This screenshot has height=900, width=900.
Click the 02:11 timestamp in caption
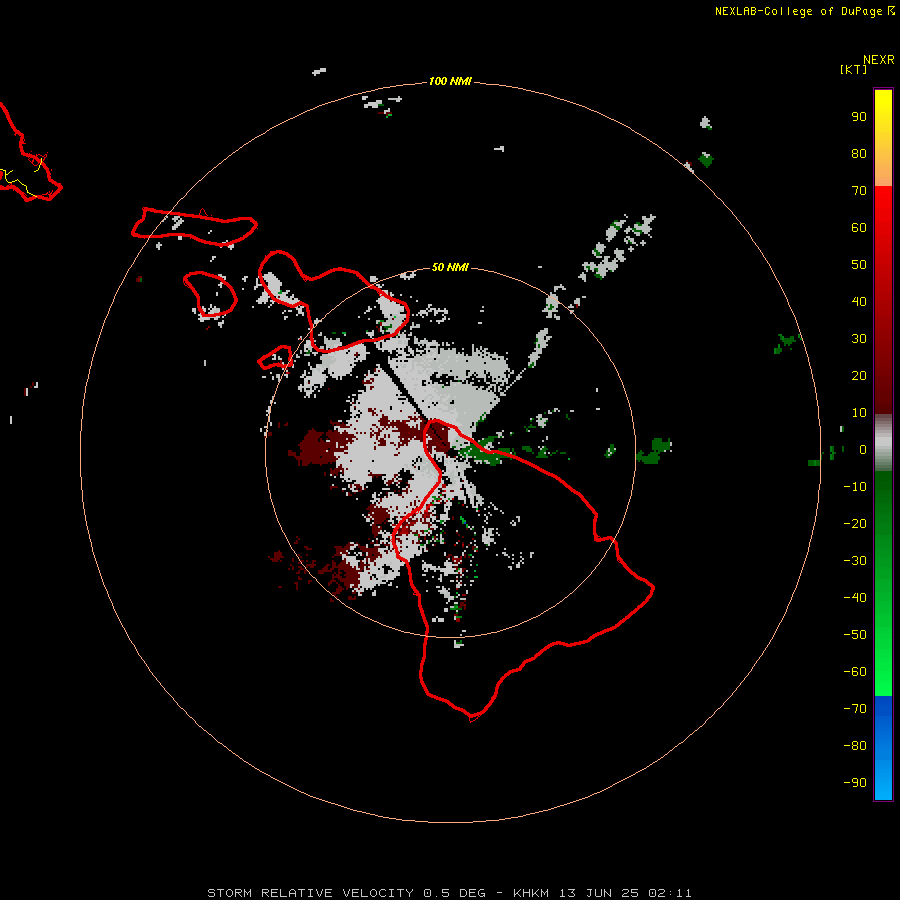670,893
